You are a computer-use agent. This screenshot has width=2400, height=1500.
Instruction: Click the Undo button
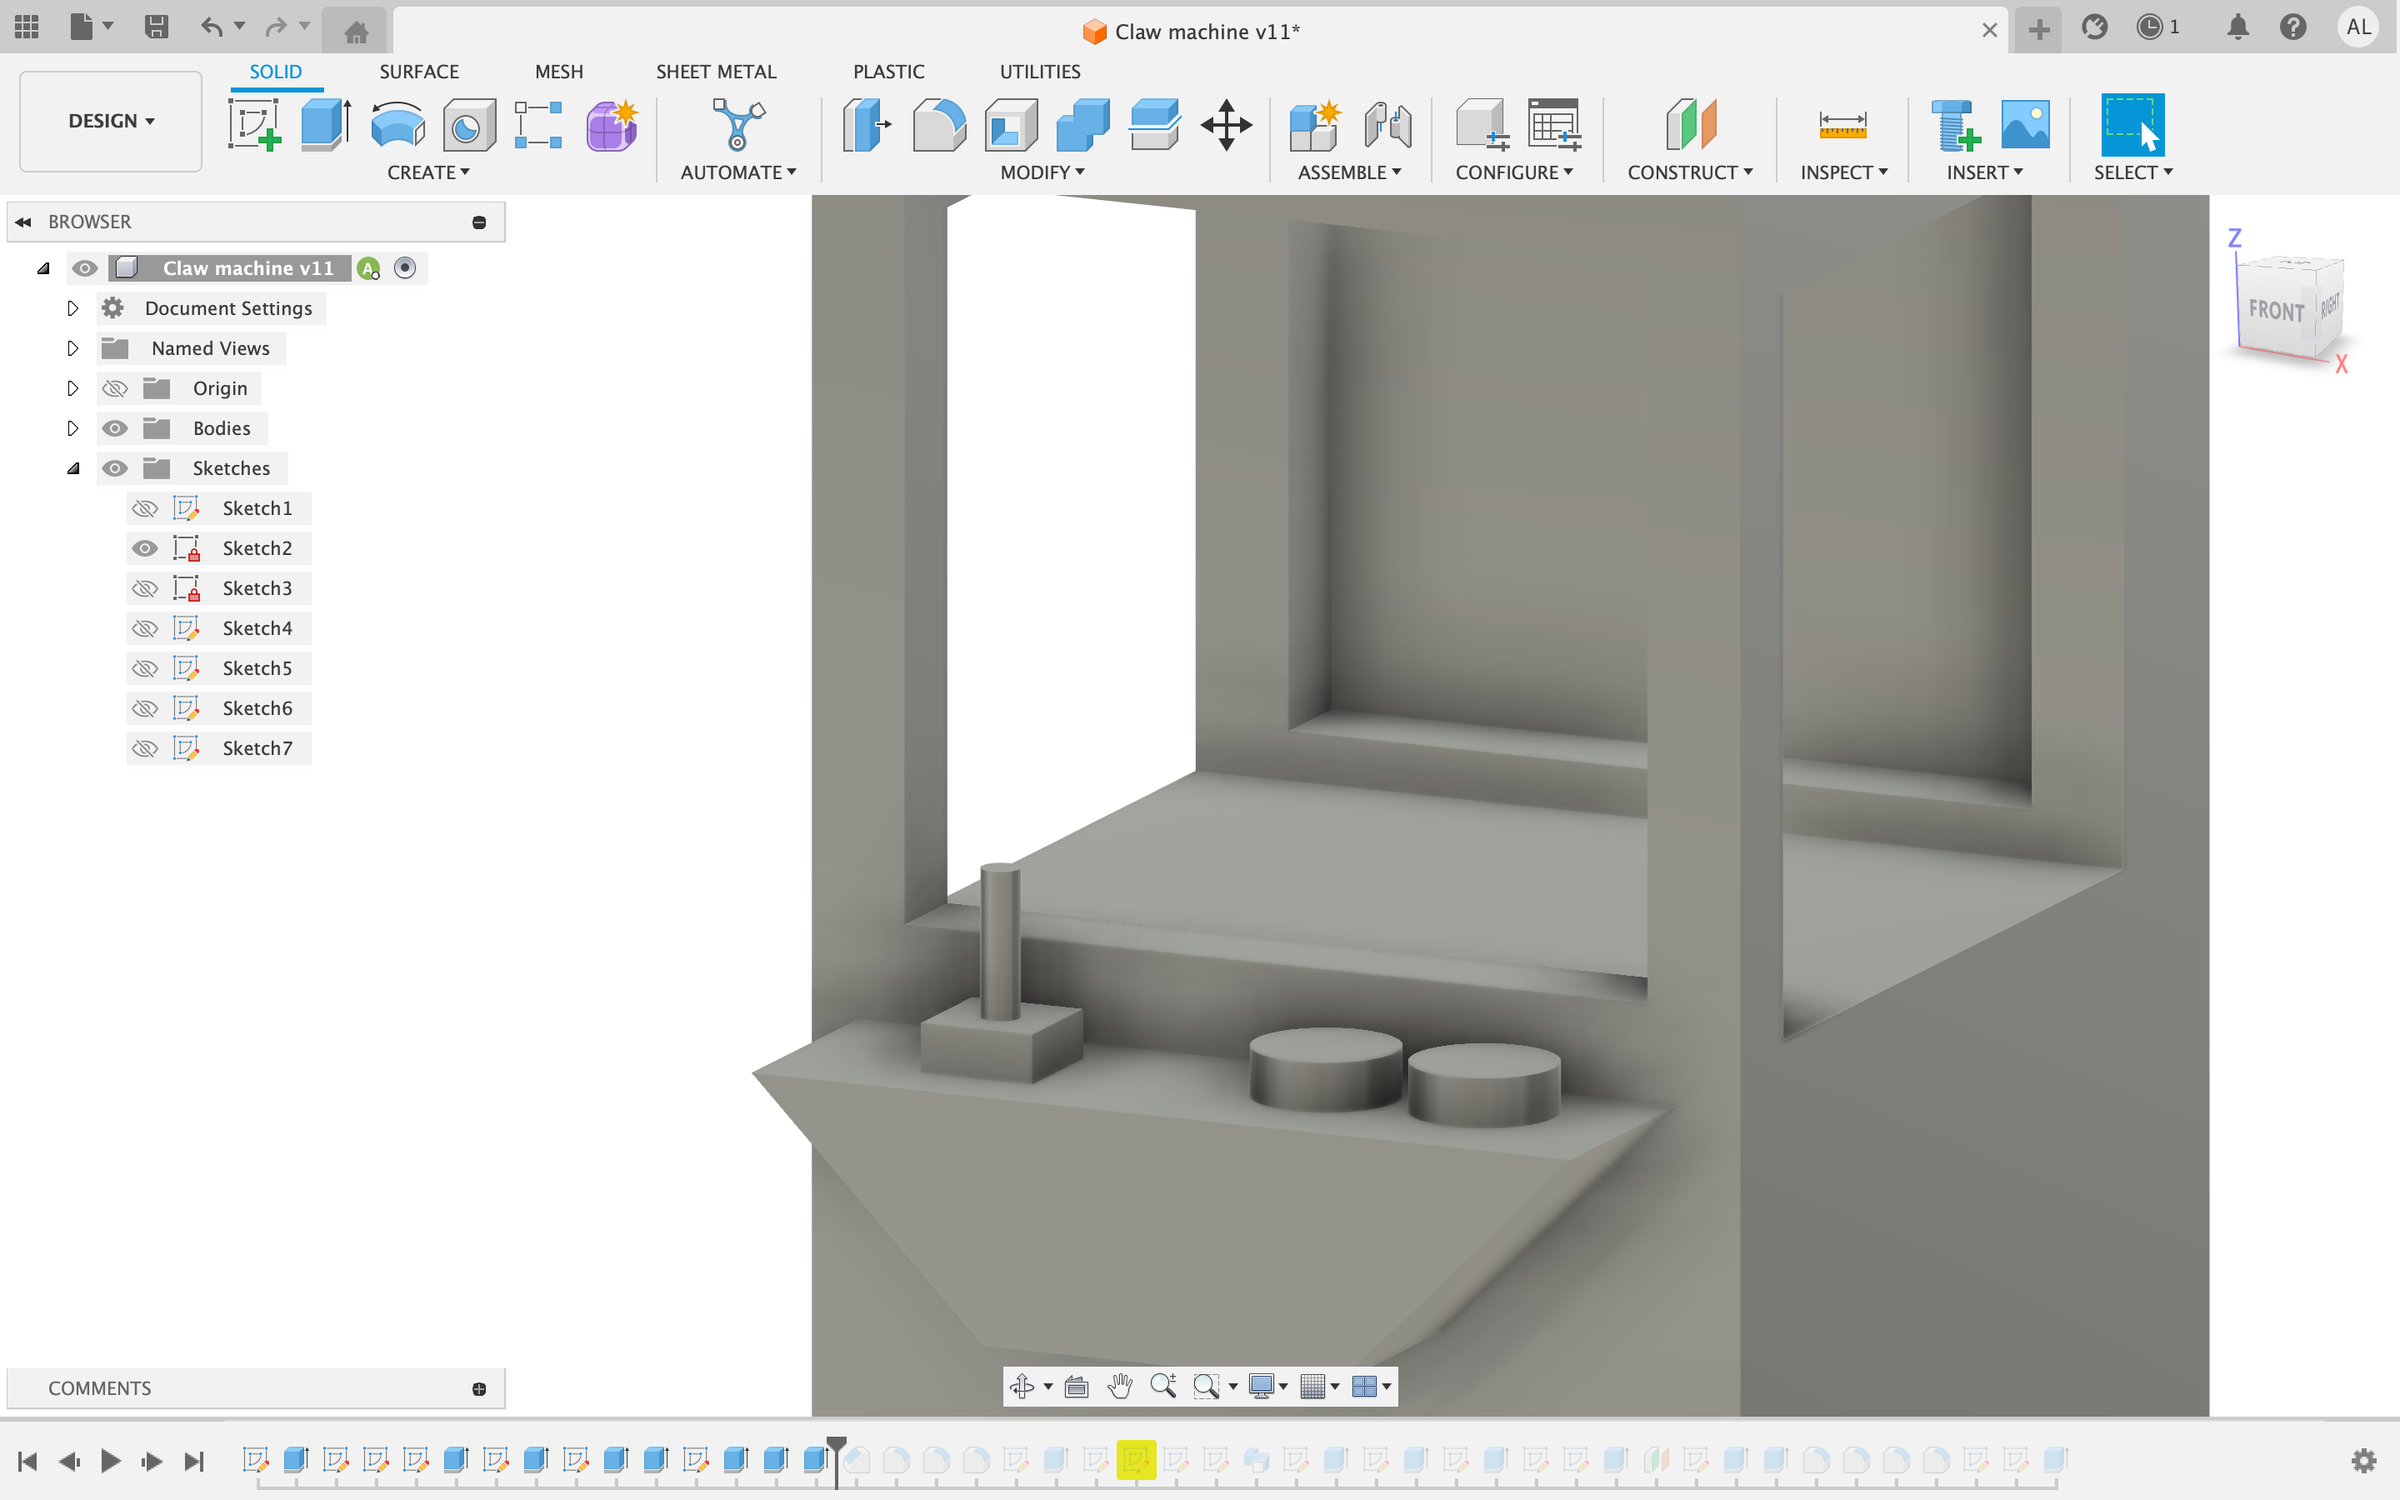point(213,27)
